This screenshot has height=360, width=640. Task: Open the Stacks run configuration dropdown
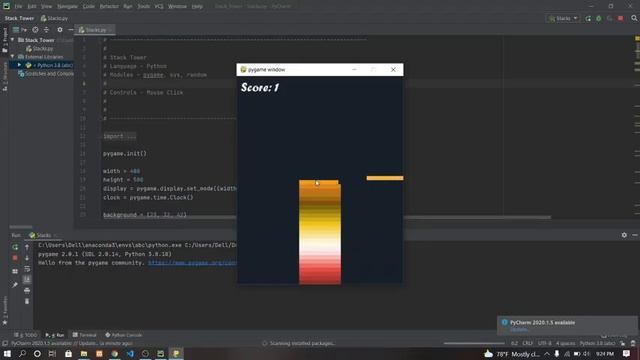click(563, 18)
